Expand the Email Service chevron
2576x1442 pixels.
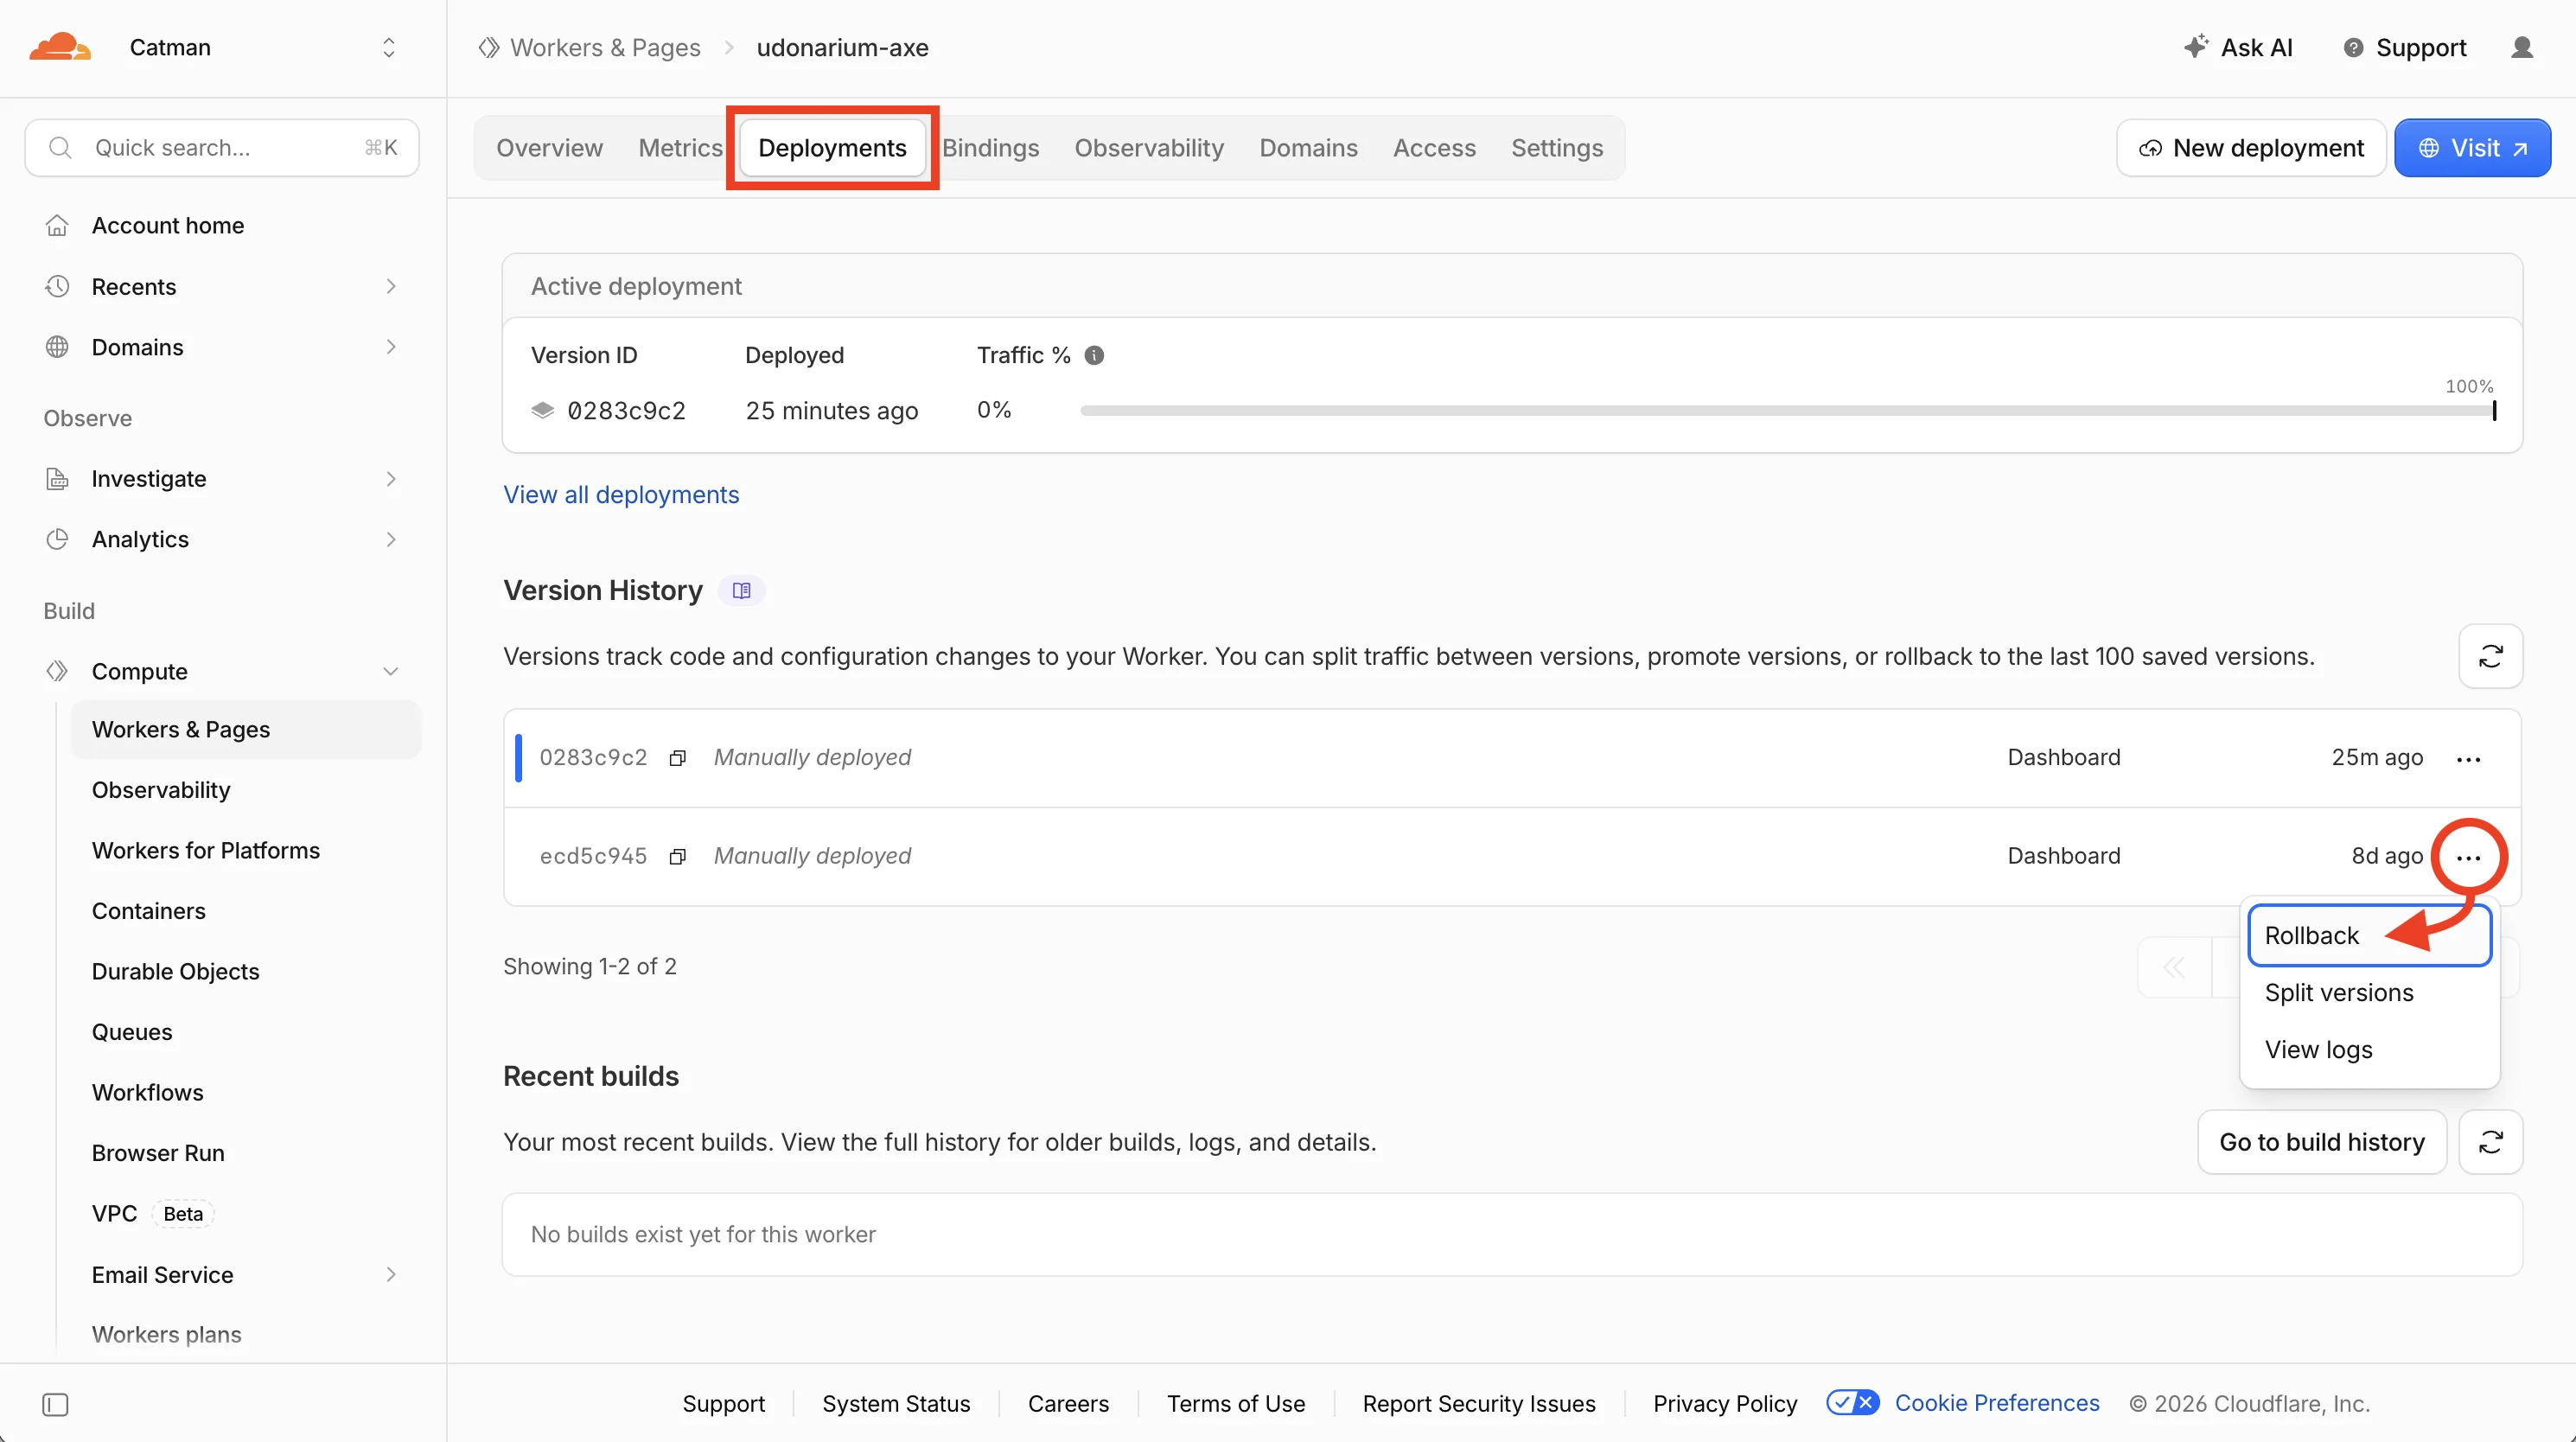391,1274
